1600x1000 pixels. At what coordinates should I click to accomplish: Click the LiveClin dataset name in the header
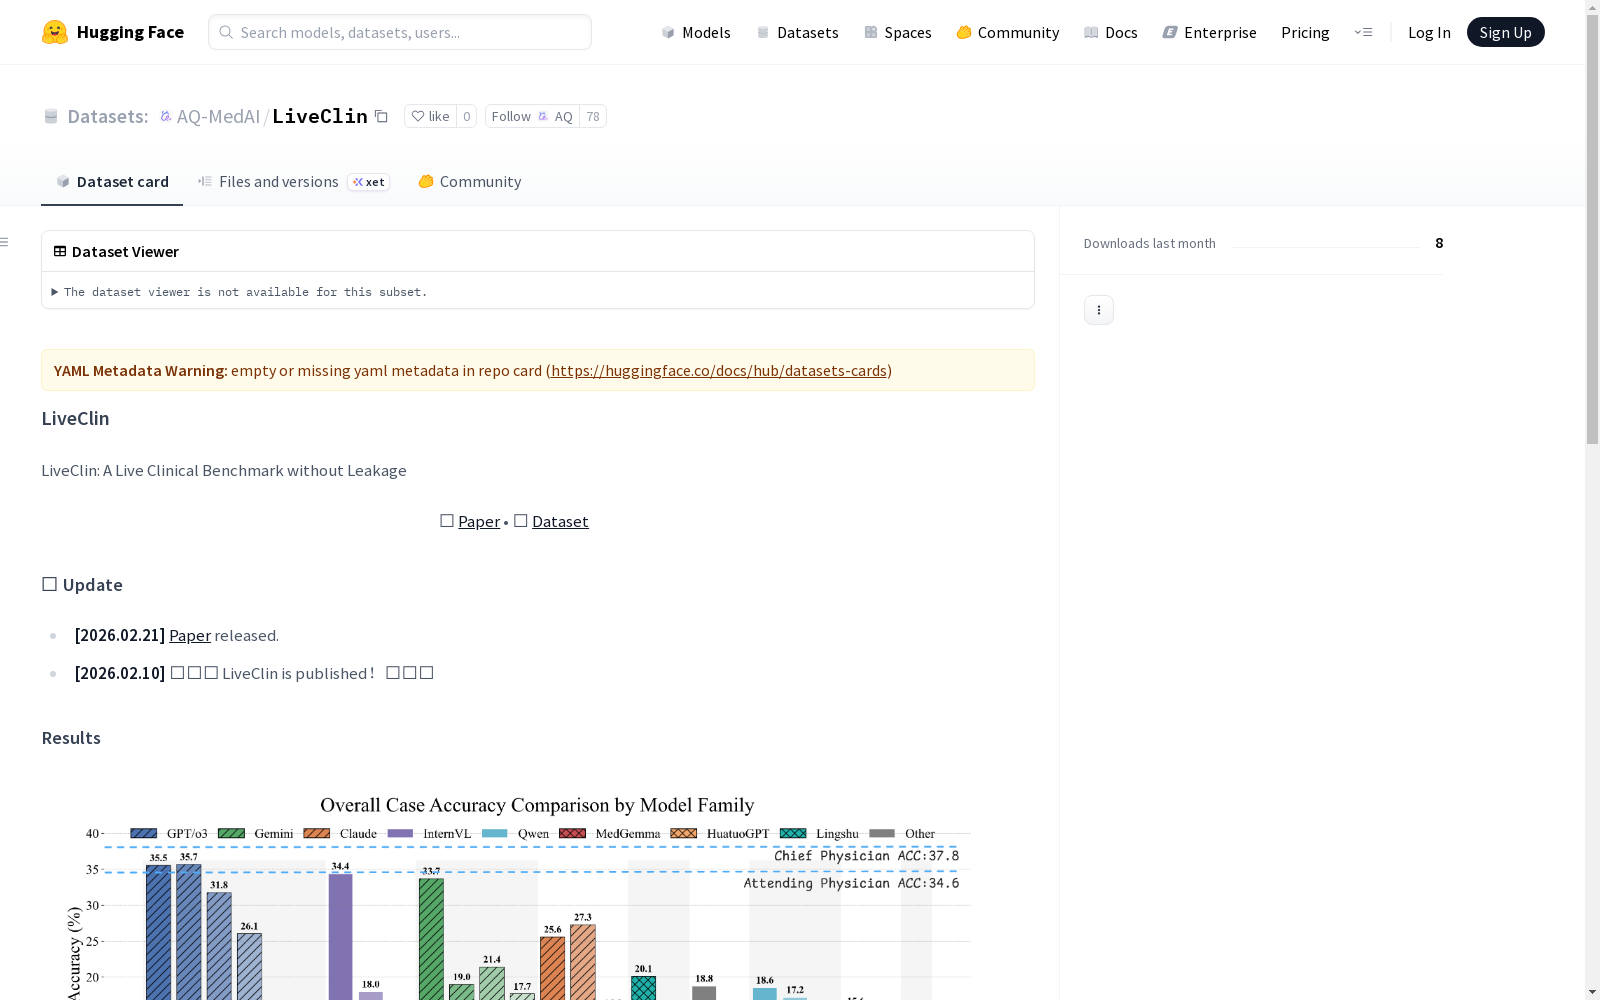coord(320,116)
